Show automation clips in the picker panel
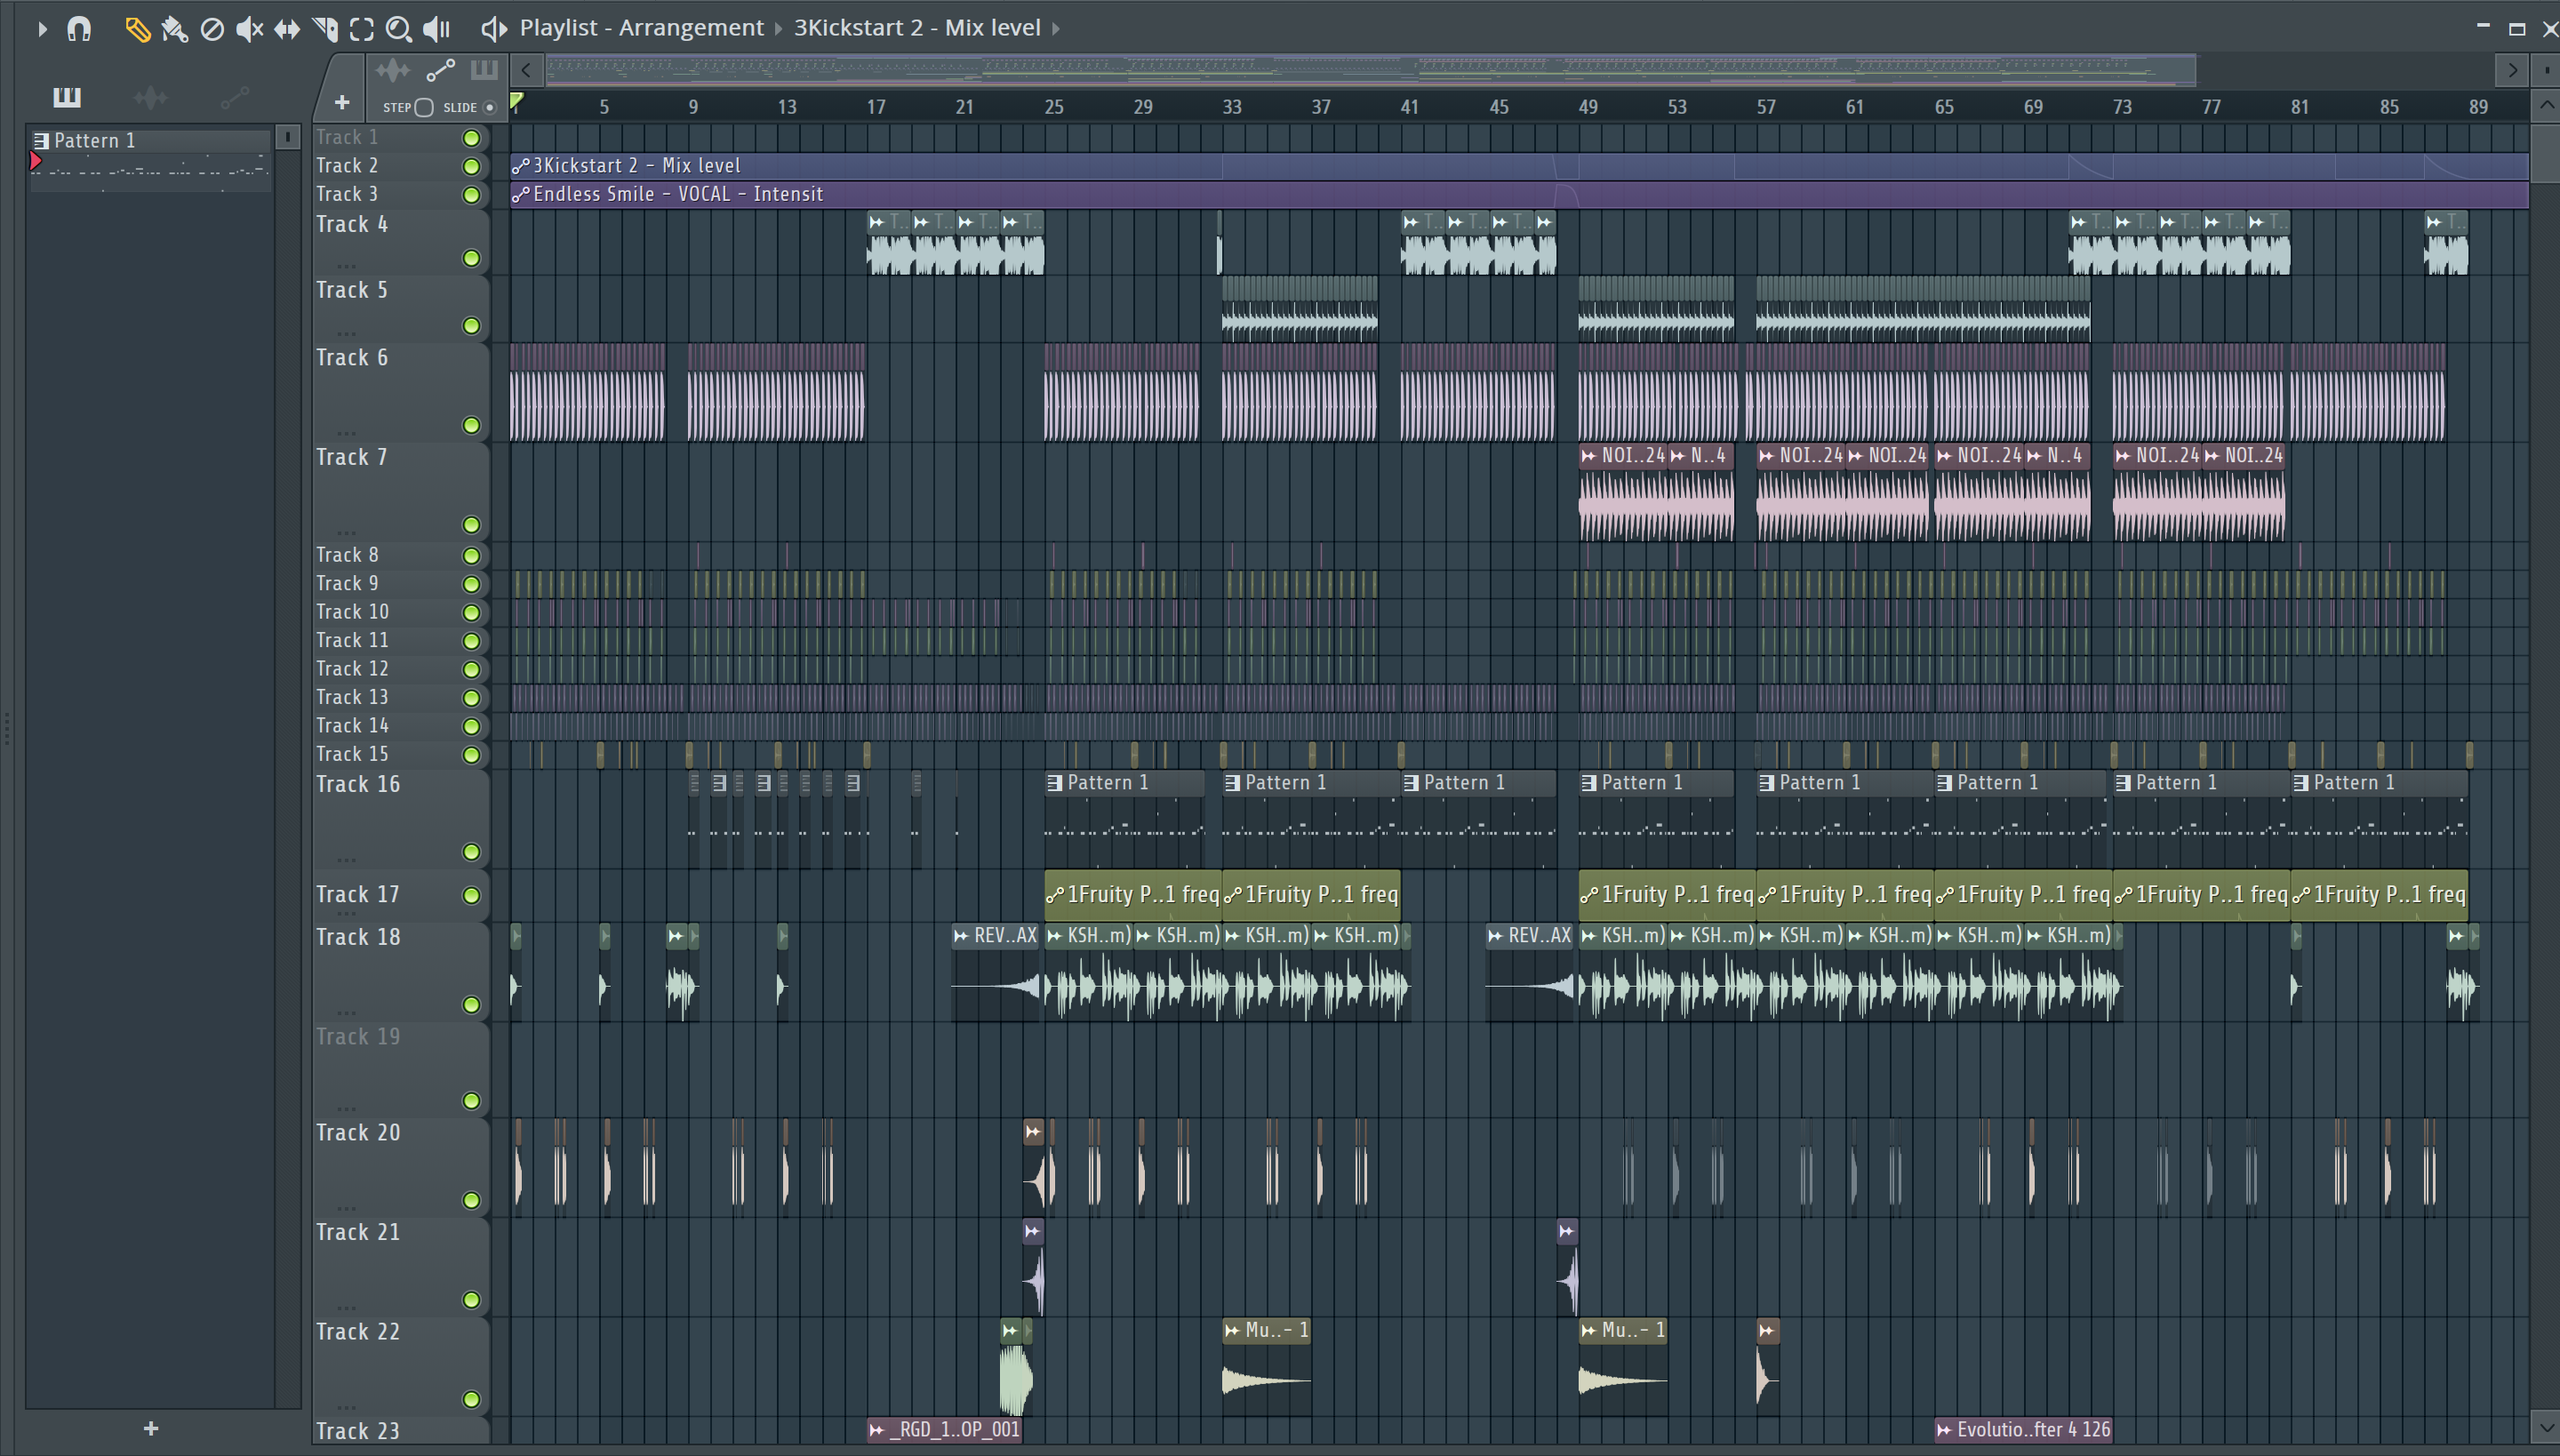 click(x=234, y=97)
